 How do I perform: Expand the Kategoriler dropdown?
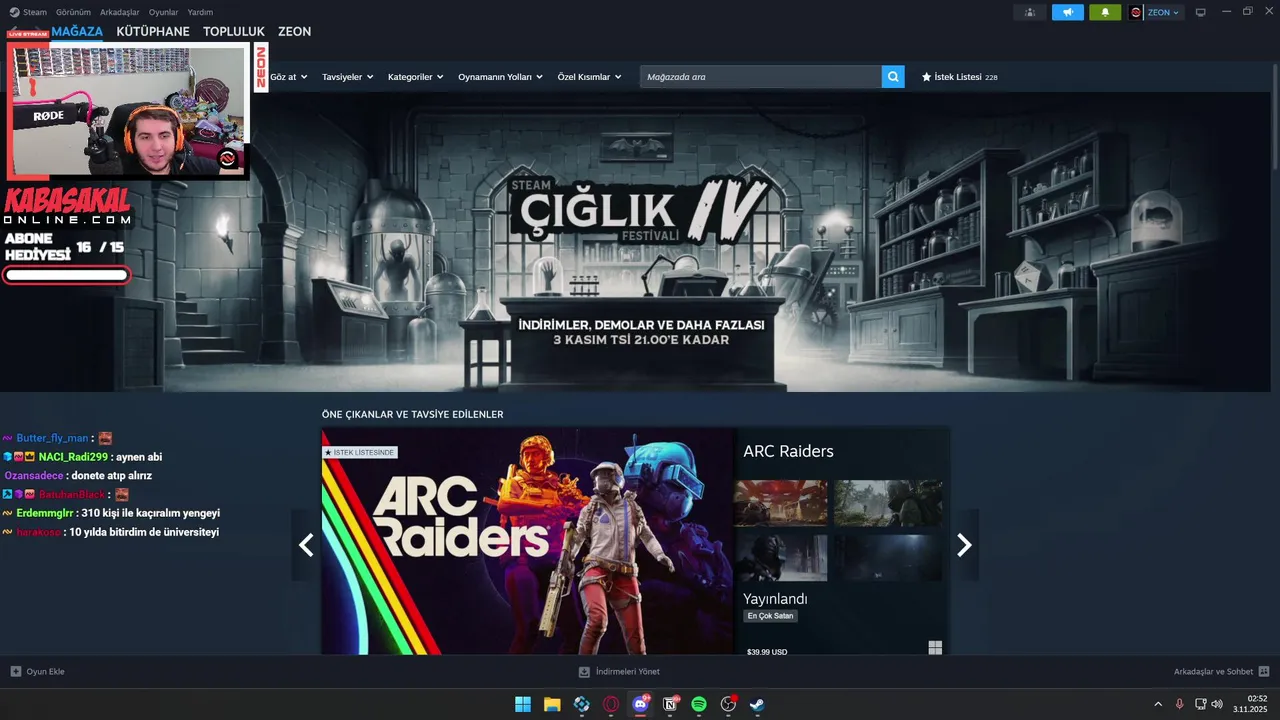[x=416, y=77]
